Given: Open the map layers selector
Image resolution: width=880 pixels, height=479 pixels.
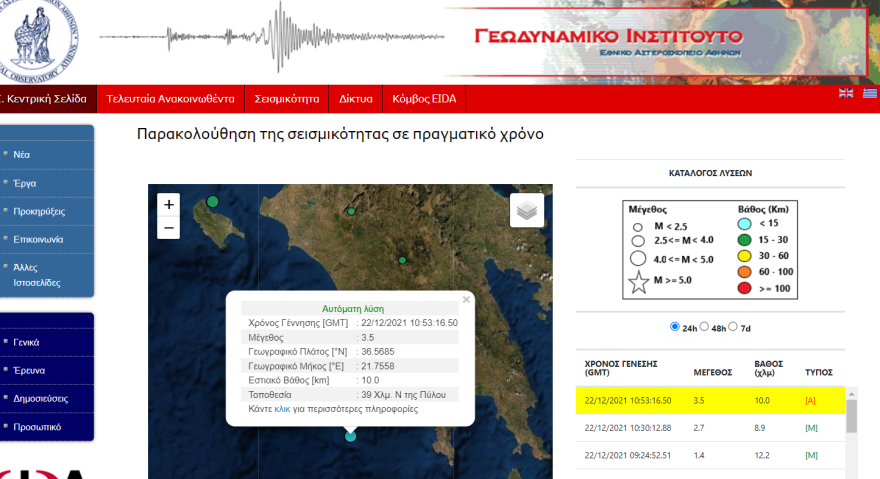Looking at the screenshot, I should [526, 211].
